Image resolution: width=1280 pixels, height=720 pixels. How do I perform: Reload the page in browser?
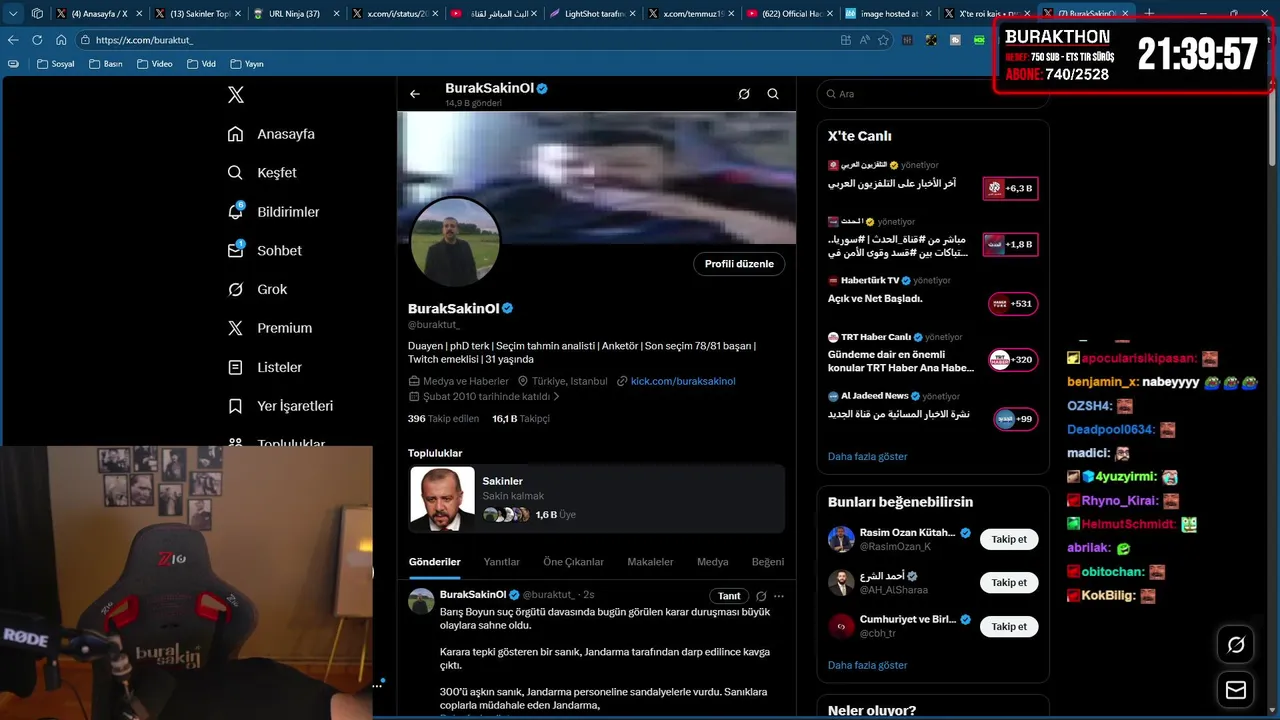click(37, 40)
